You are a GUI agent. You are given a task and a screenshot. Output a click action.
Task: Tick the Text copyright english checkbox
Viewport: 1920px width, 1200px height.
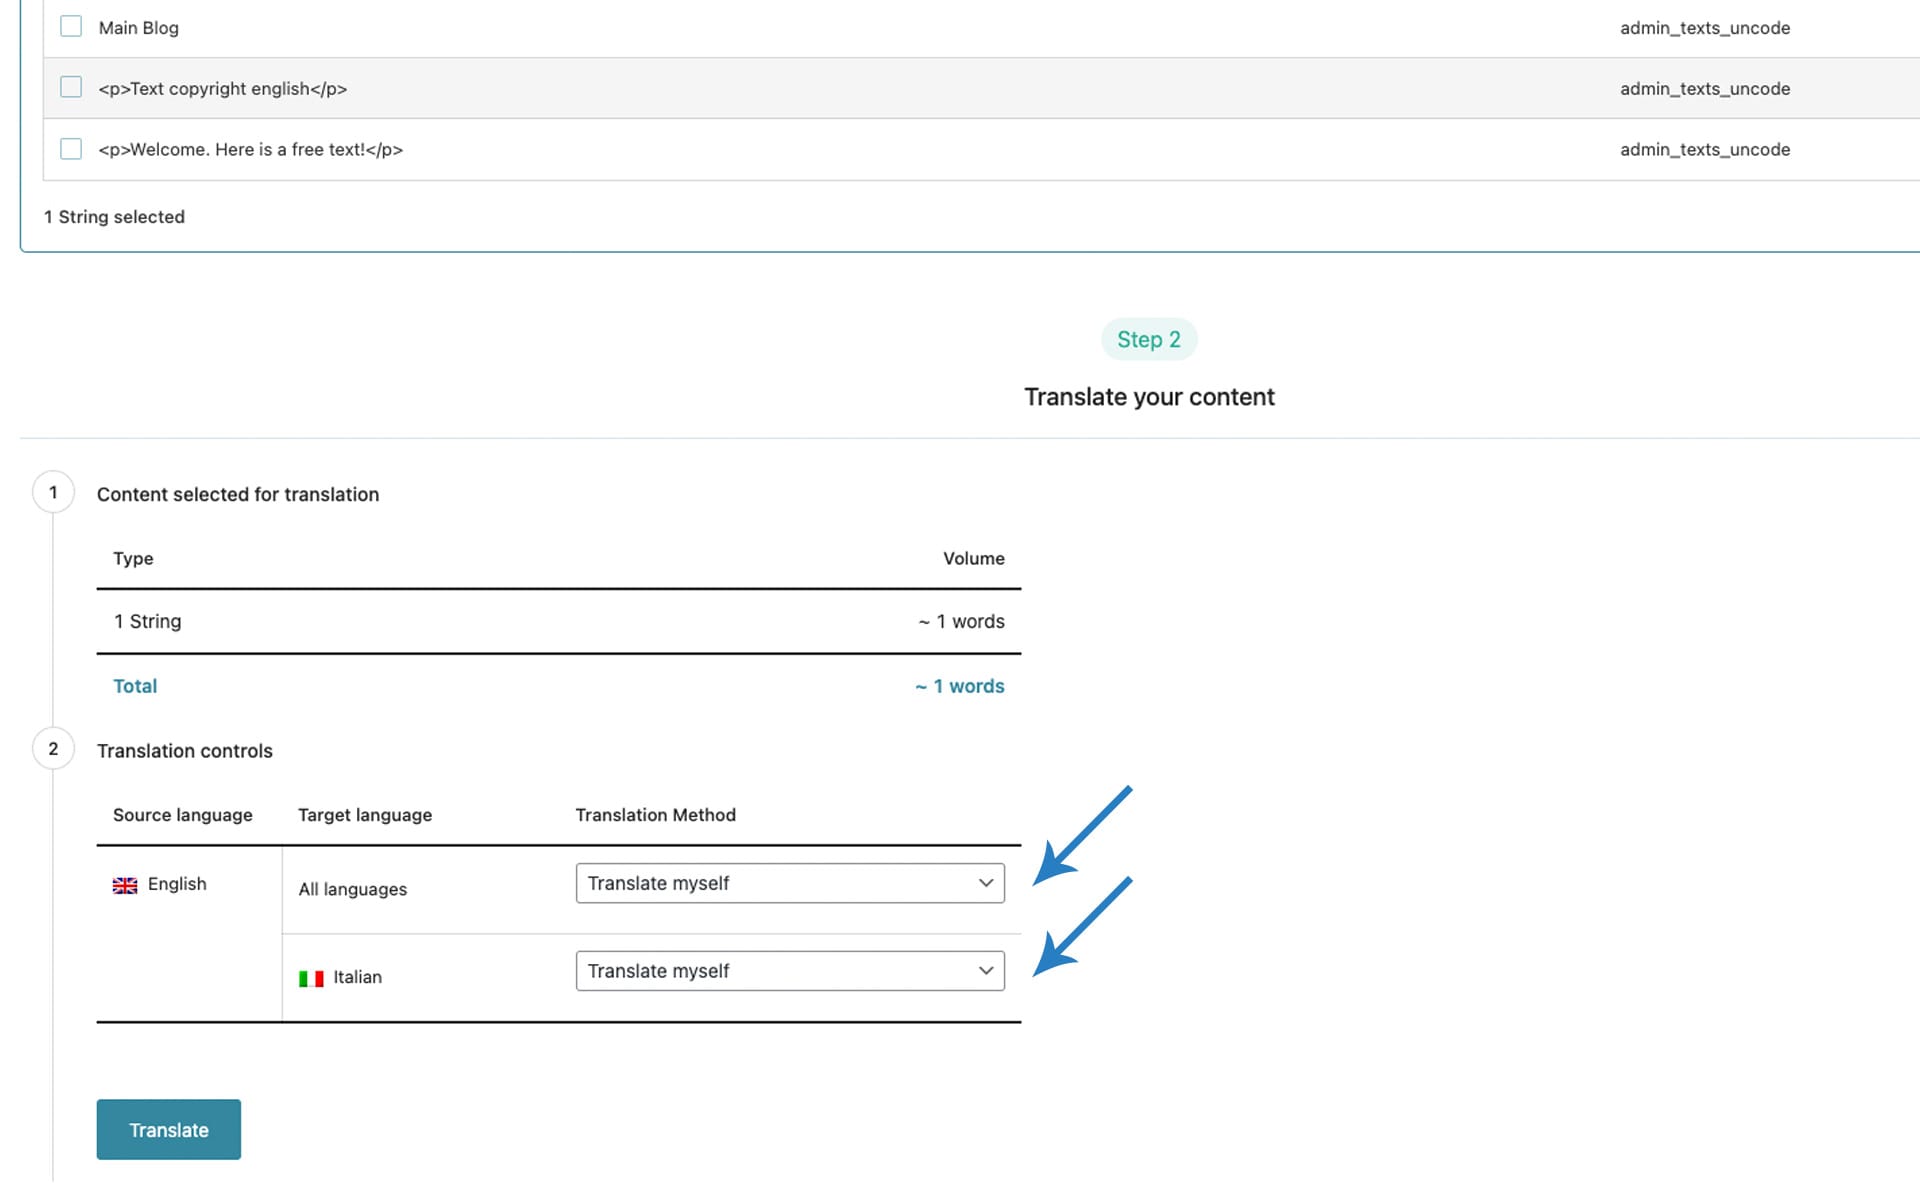tap(71, 88)
